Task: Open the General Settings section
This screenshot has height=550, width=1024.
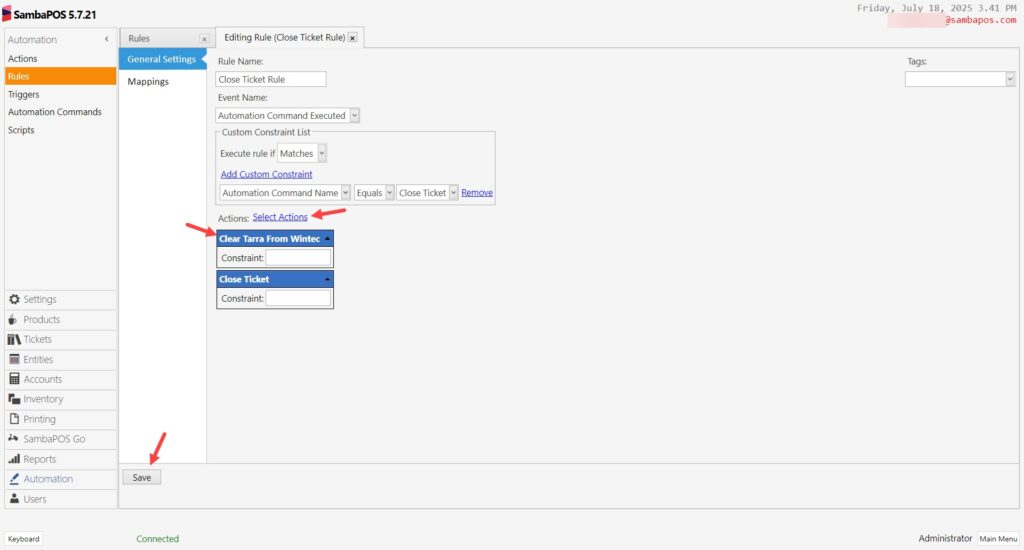Action: point(162,59)
